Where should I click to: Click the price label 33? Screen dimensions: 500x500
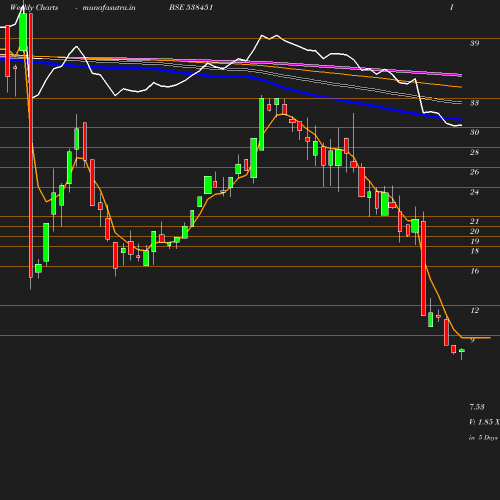pos(475,103)
